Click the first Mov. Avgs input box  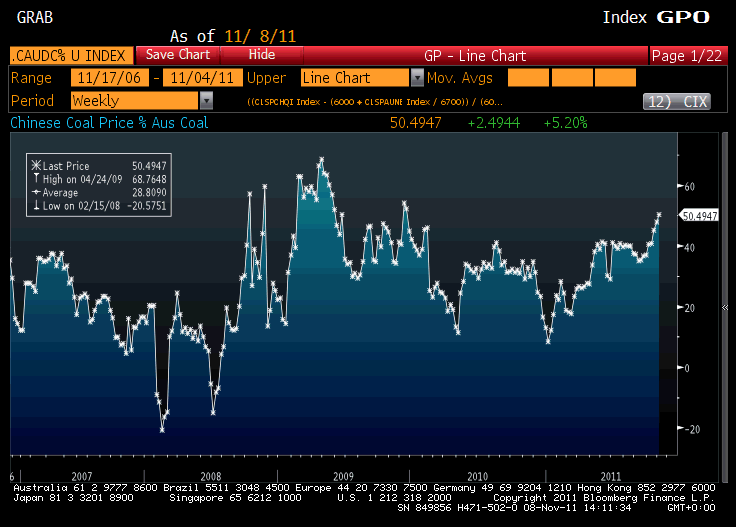tap(528, 78)
